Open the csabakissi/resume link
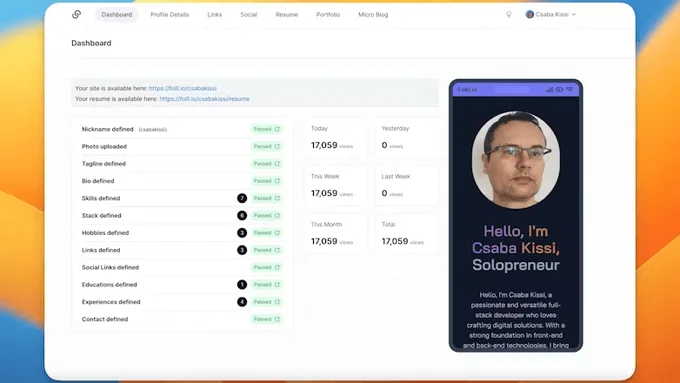Screen dimensions: 680x383 [204, 99]
